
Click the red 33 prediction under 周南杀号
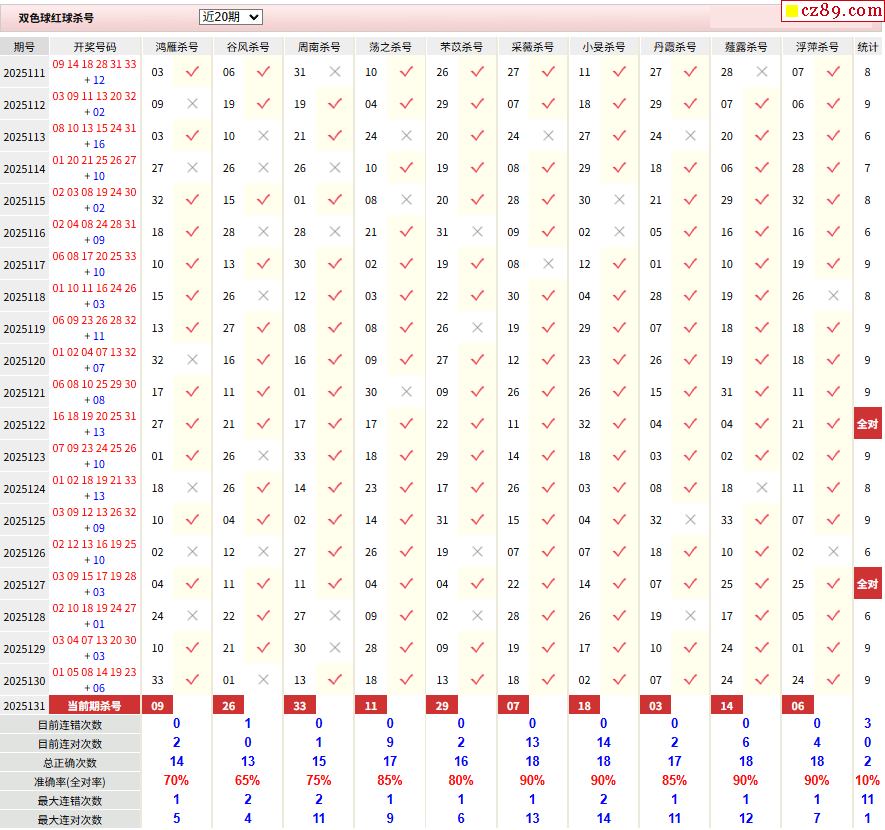pyautogui.click(x=300, y=705)
